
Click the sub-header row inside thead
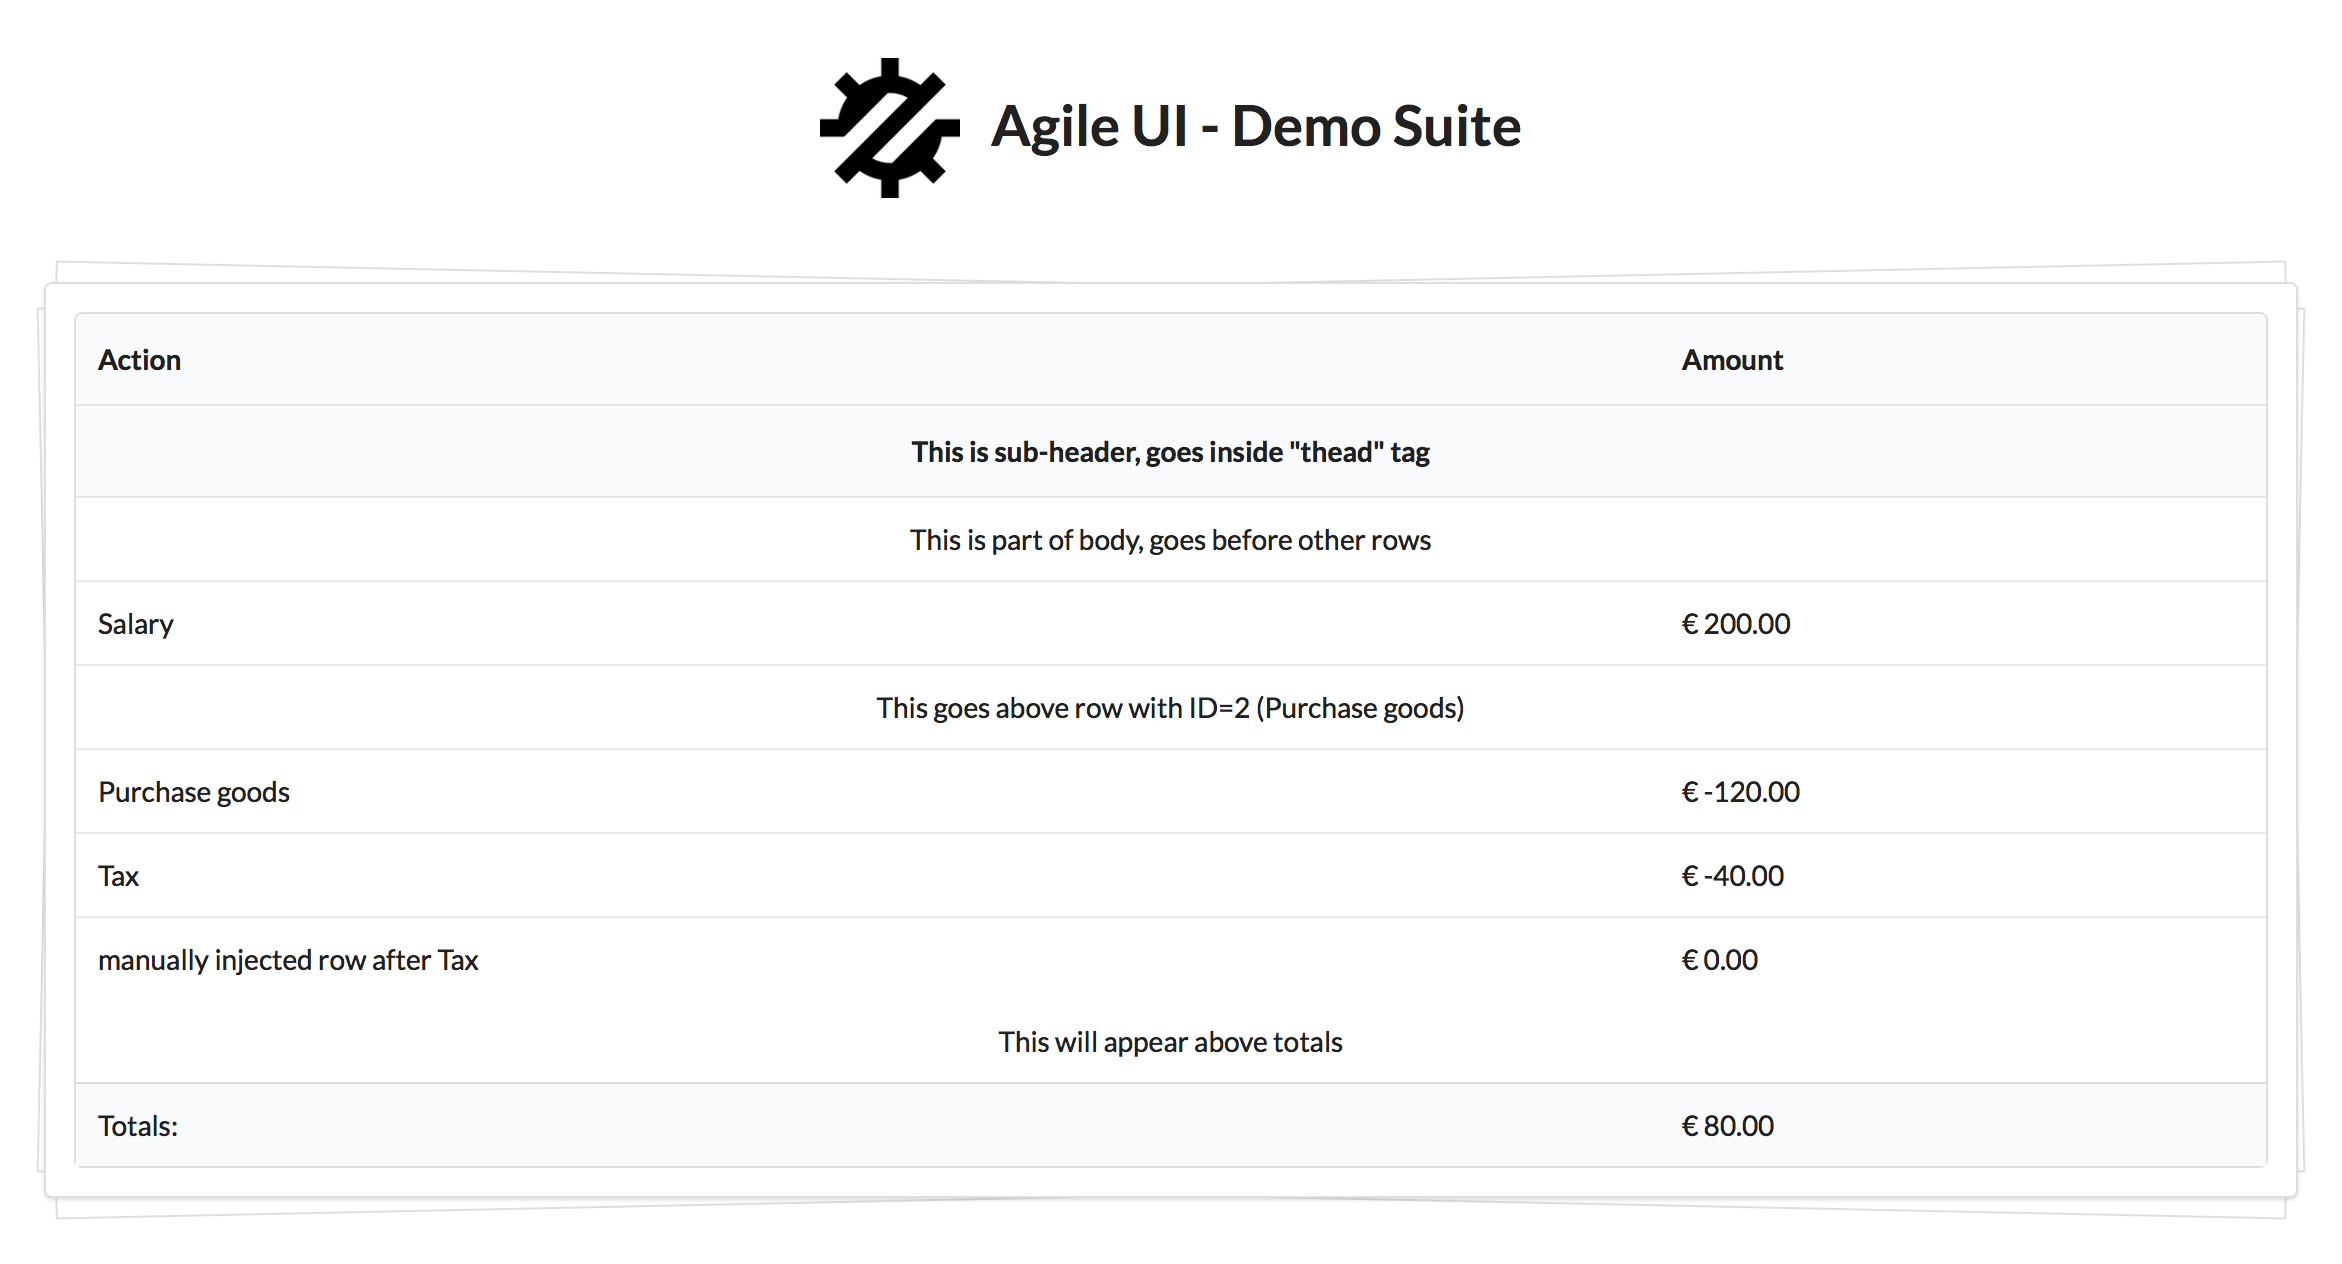1170,451
